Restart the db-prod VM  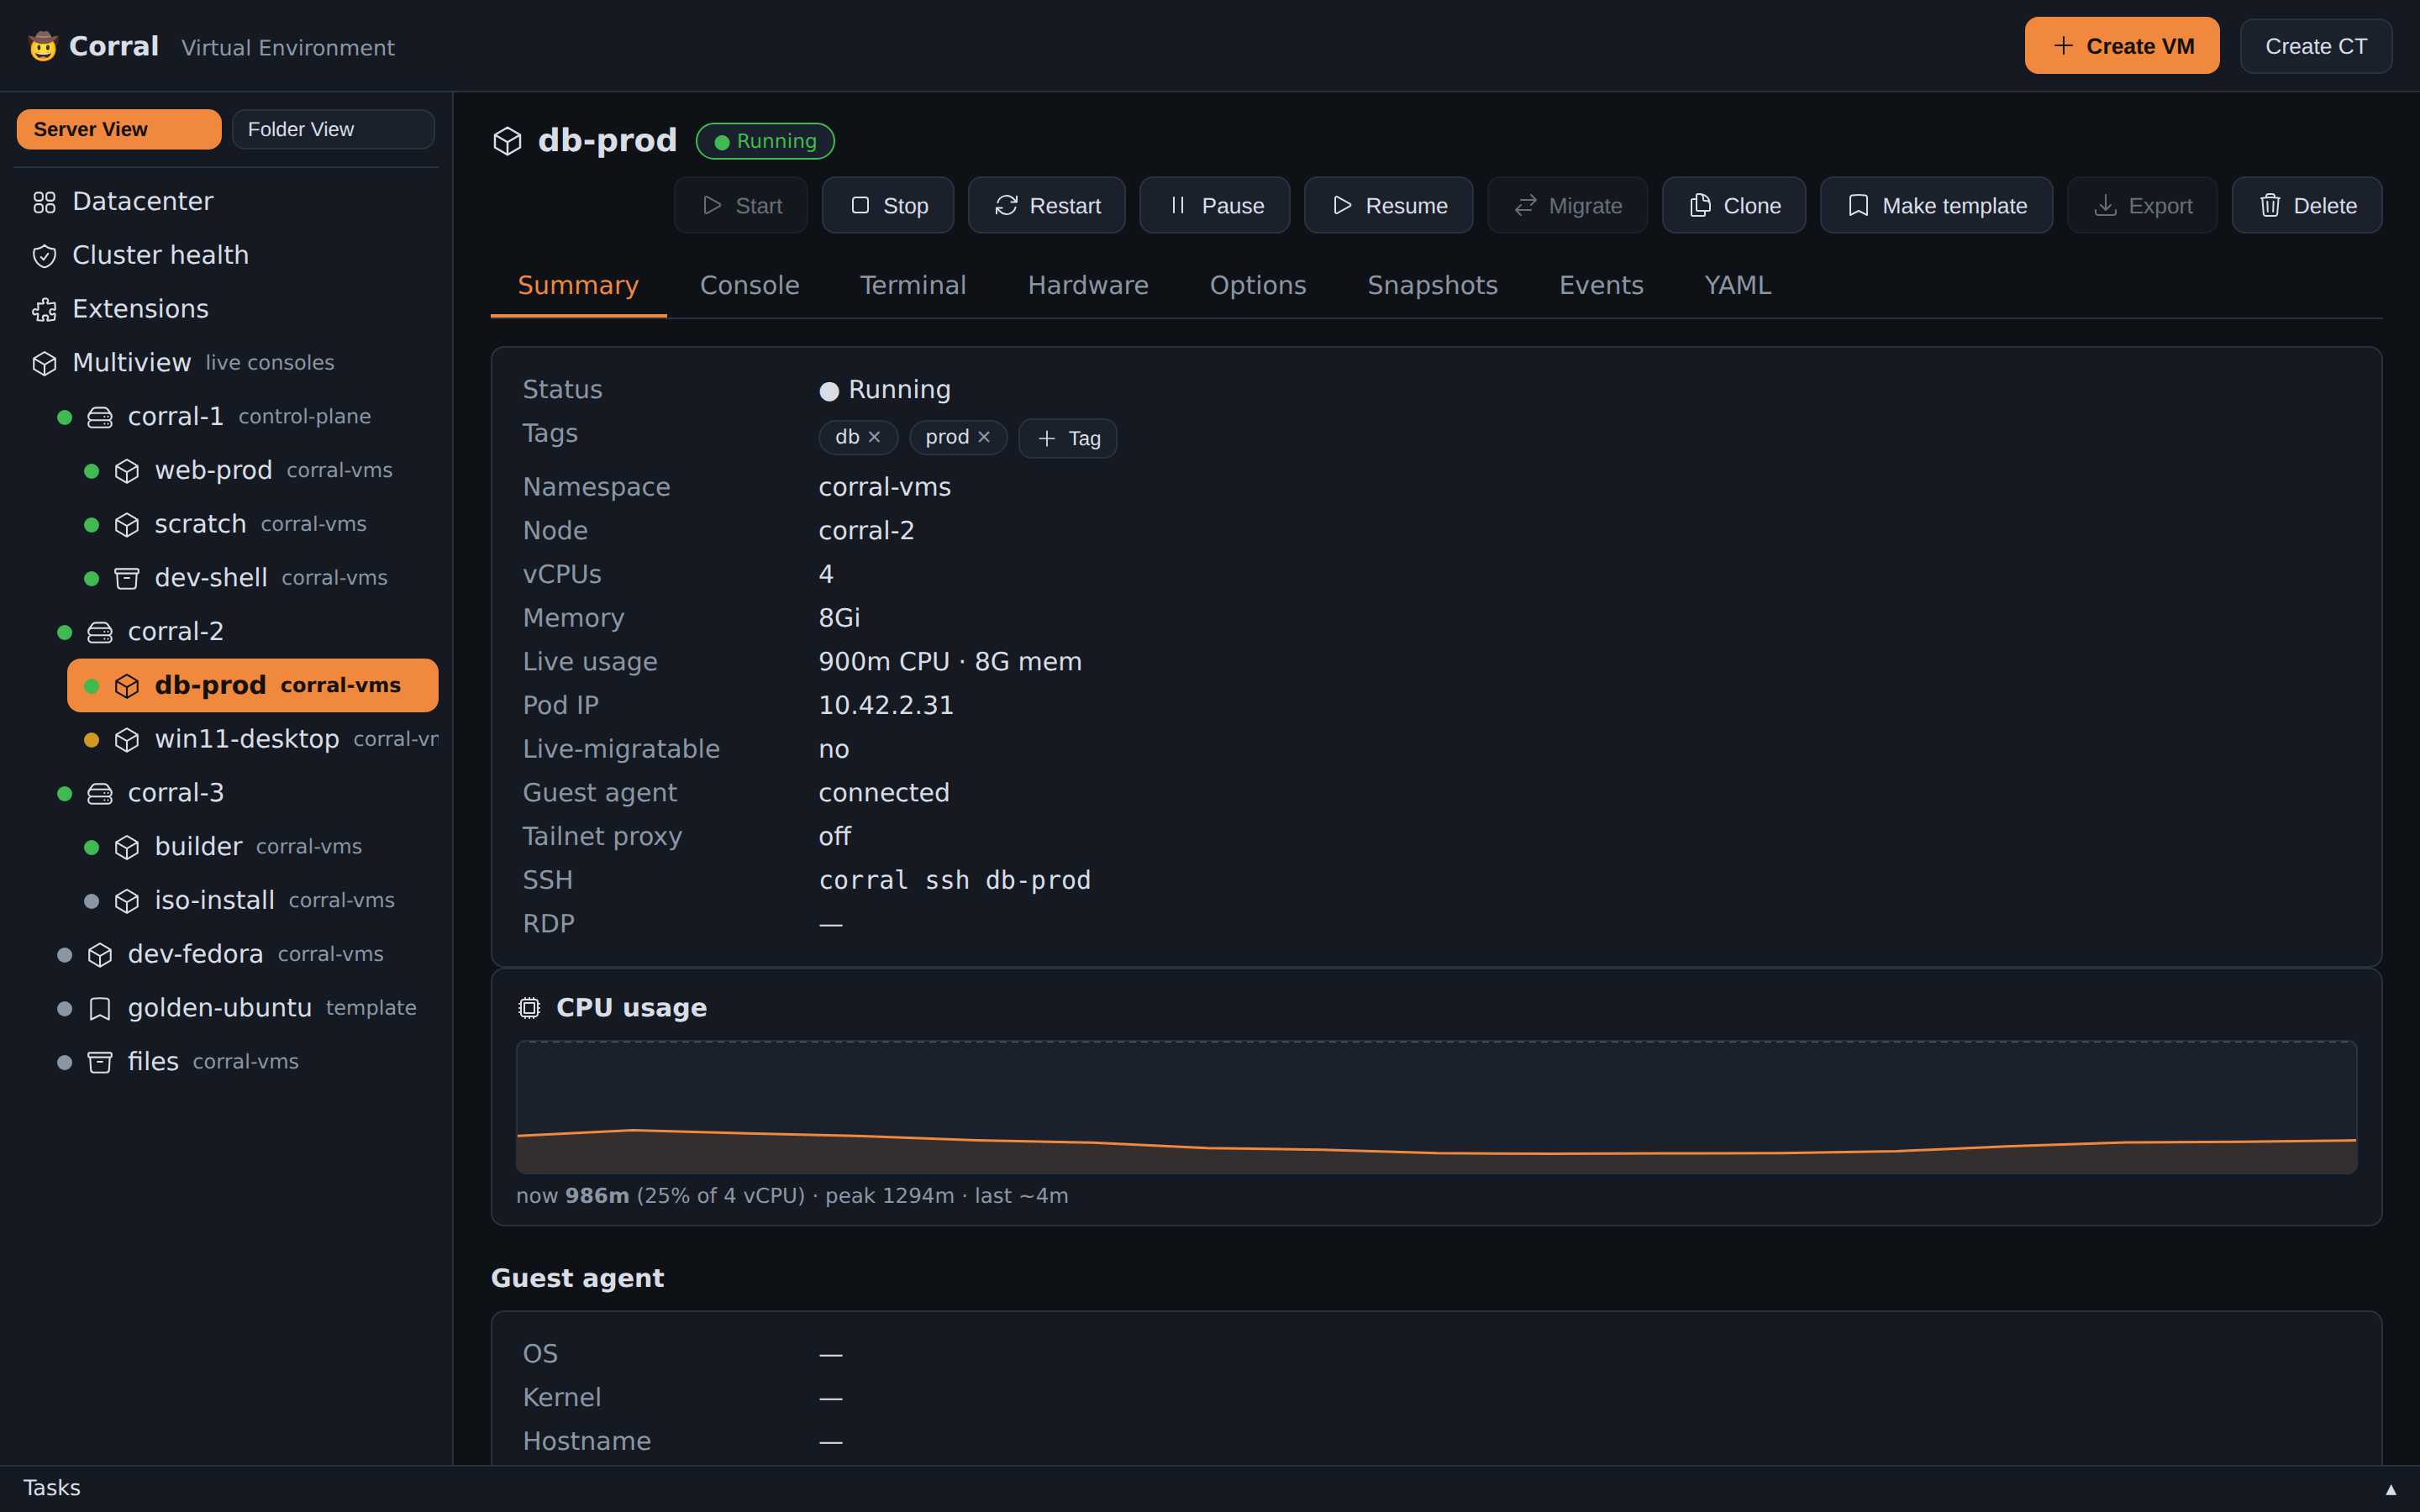pyautogui.click(x=1046, y=205)
